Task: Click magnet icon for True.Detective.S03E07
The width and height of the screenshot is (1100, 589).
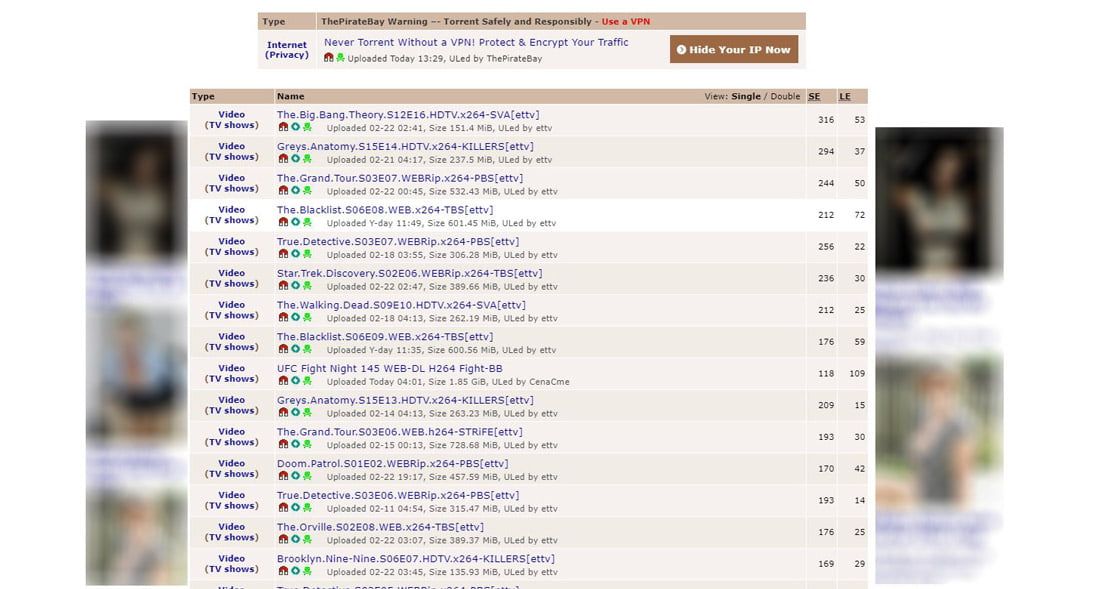Action: click(x=283, y=254)
